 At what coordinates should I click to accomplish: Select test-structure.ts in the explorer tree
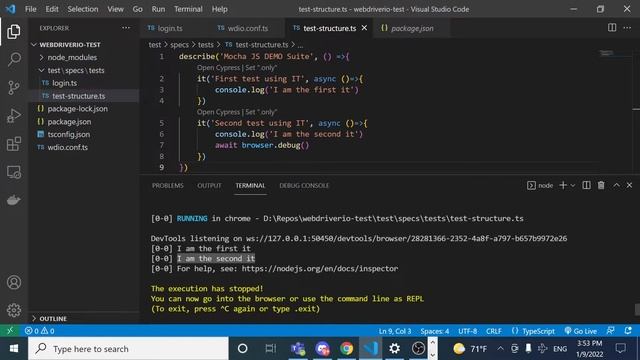(78, 96)
